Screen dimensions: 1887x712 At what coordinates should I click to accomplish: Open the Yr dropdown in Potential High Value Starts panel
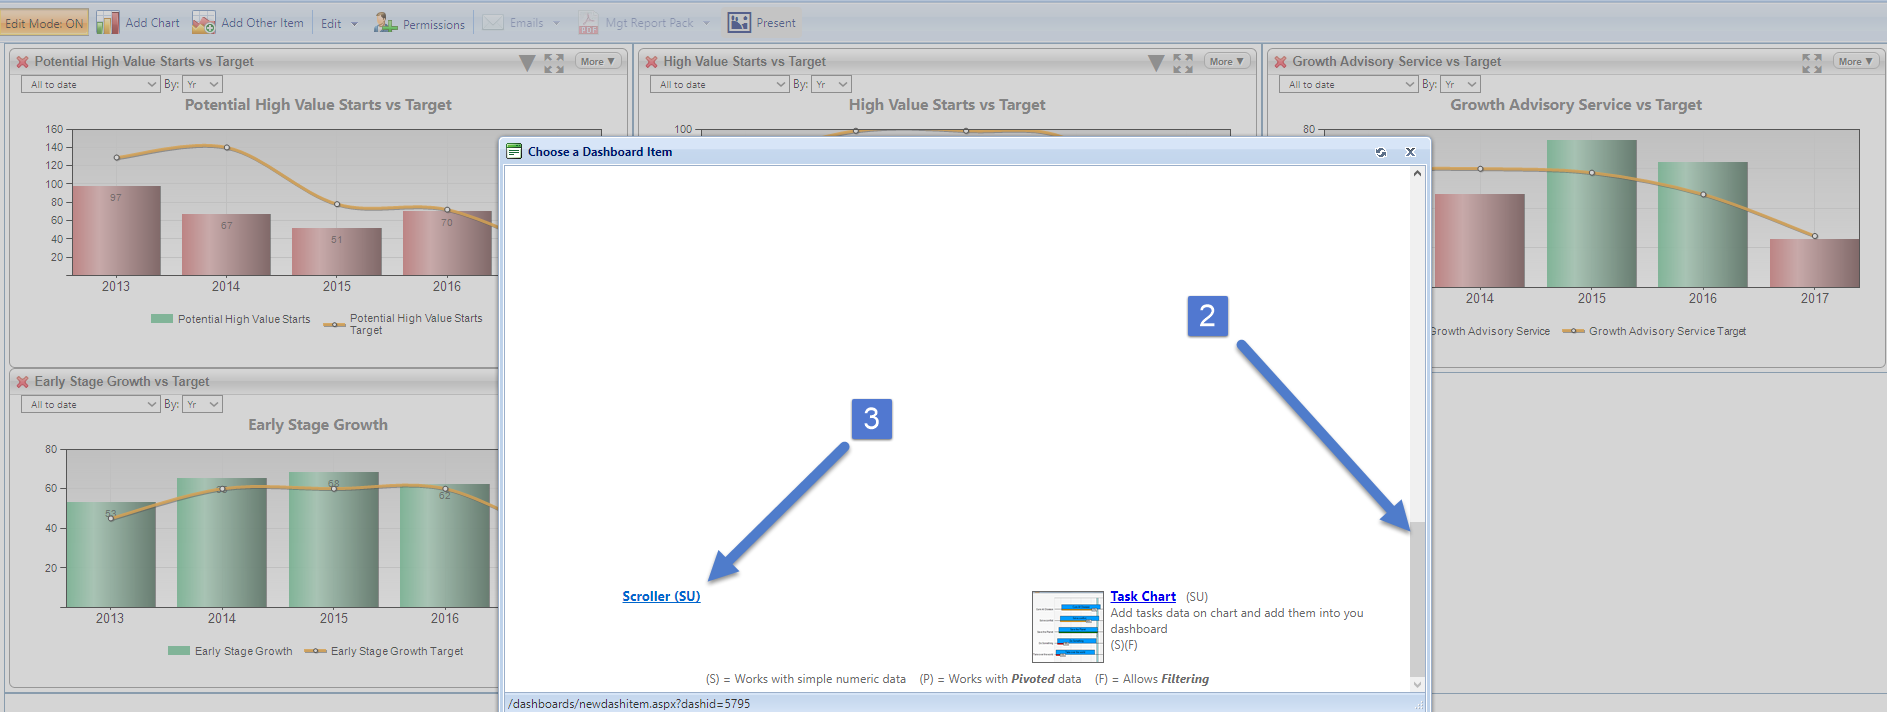pos(202,85)
